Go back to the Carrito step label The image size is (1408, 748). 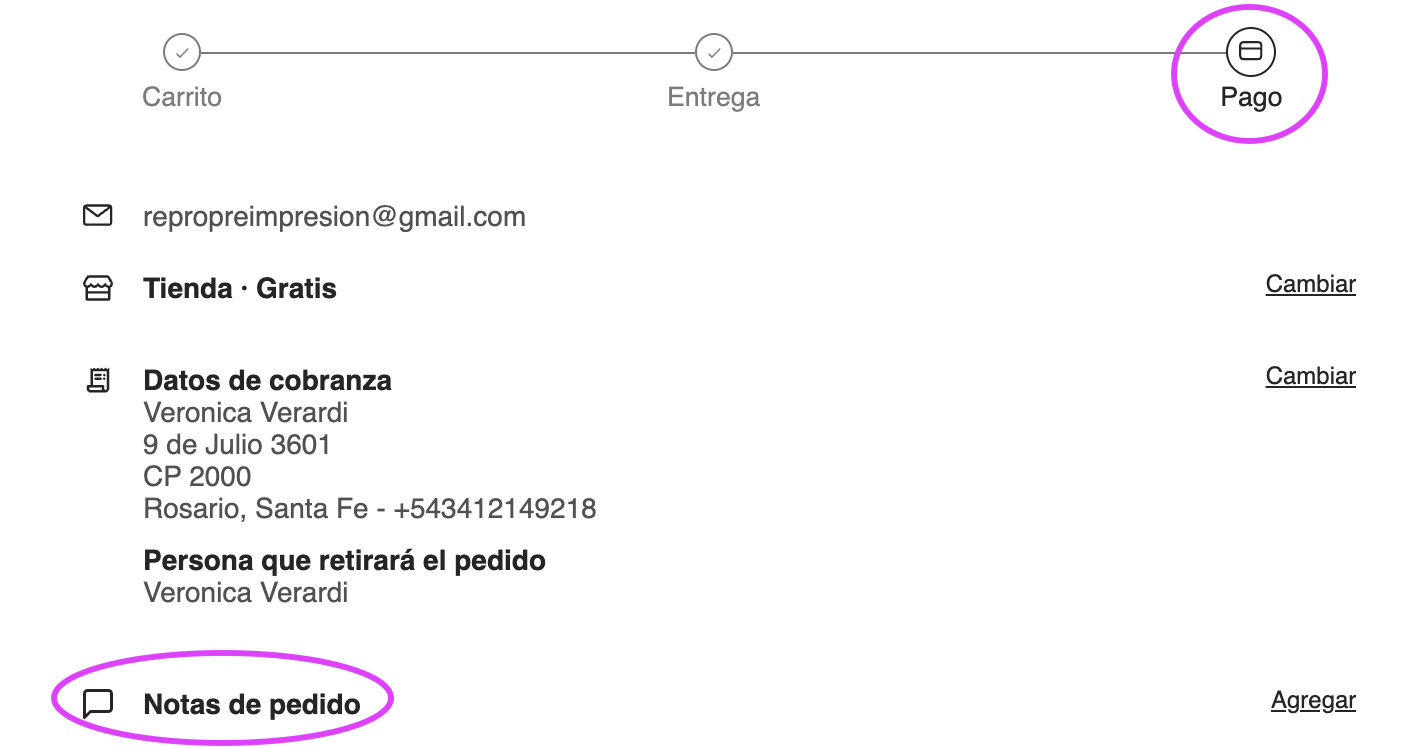(182, 97)
